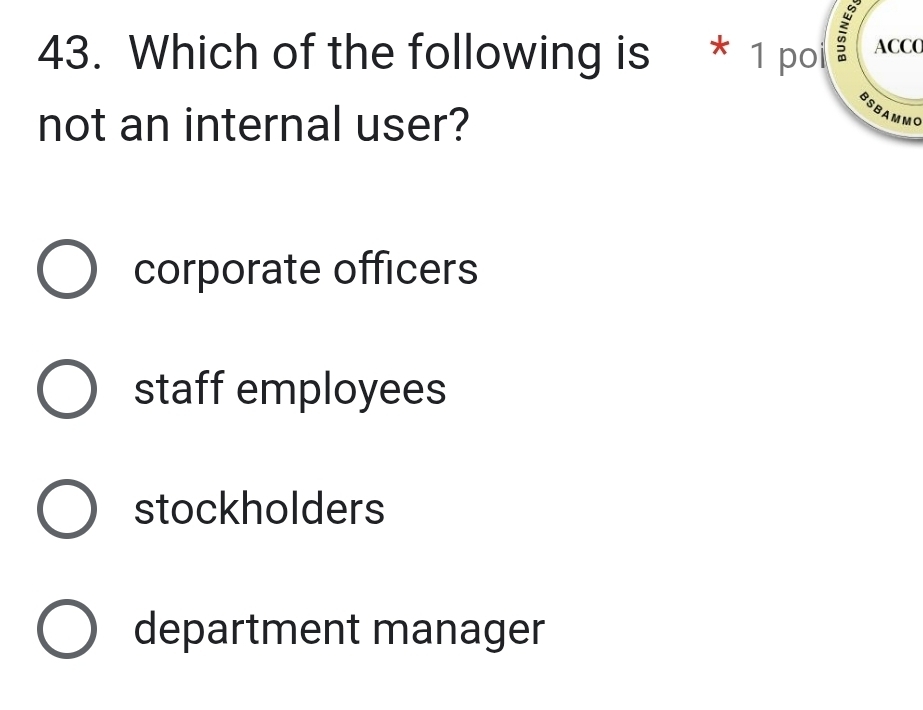Screen dimensions: 923x710
Task: Click the '1 poi' points label
Action: (x=785, y=56)
